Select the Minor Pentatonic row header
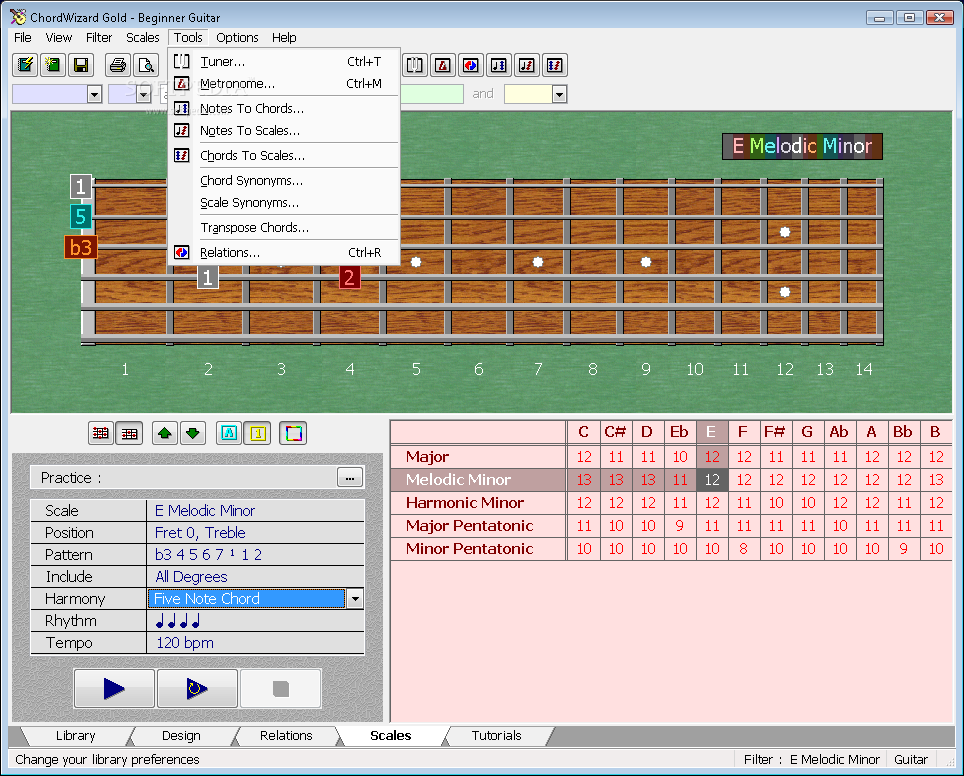Viewport: 964px width, 776px height. tap(478, 548)
